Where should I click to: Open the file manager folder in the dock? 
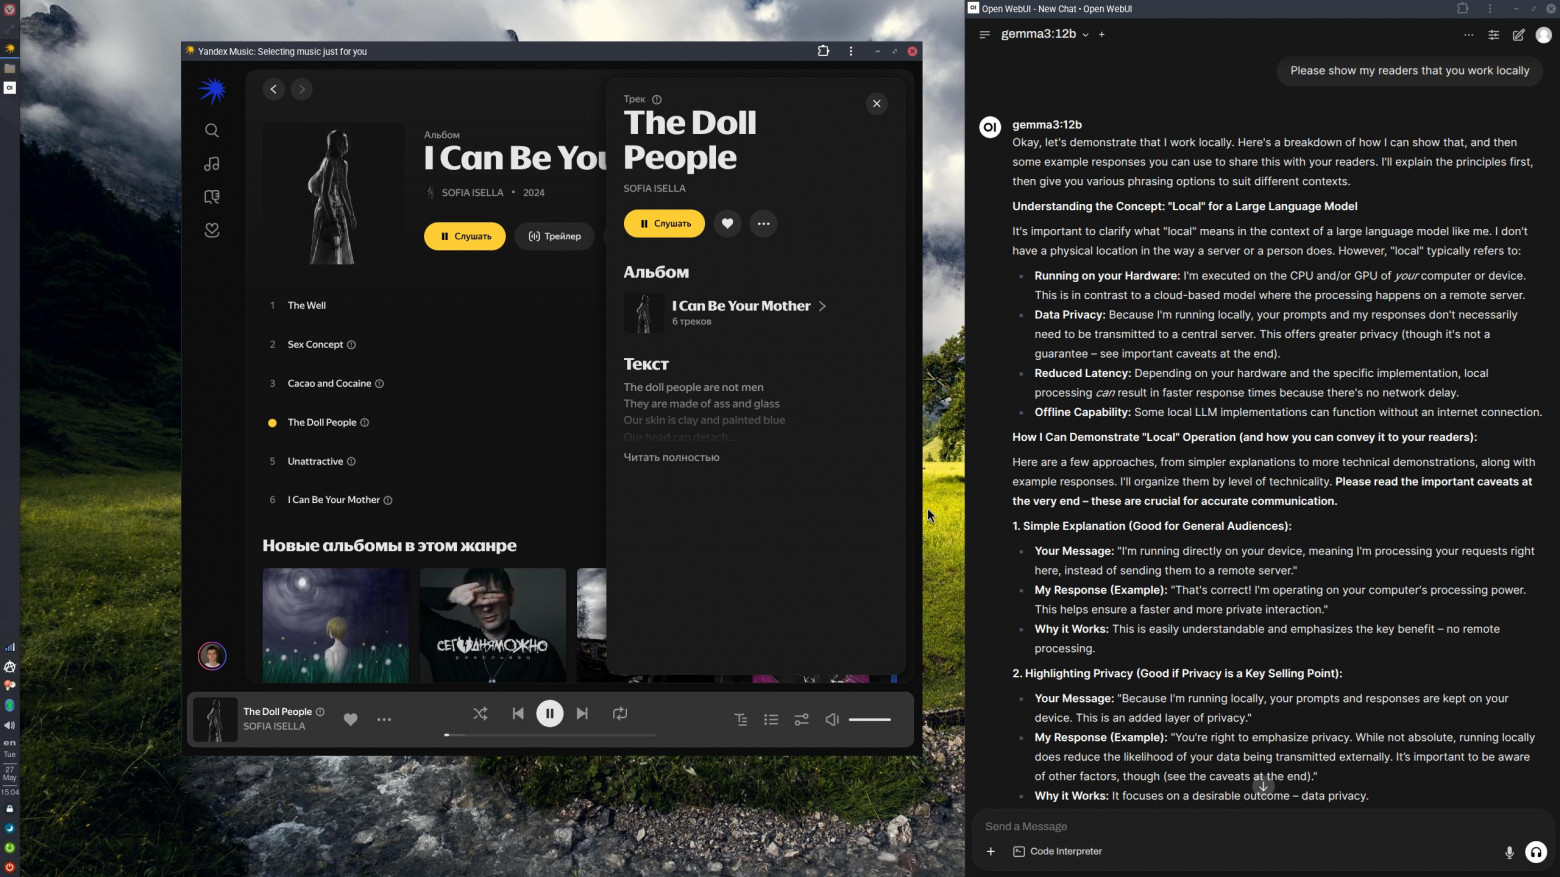(10, 68)
